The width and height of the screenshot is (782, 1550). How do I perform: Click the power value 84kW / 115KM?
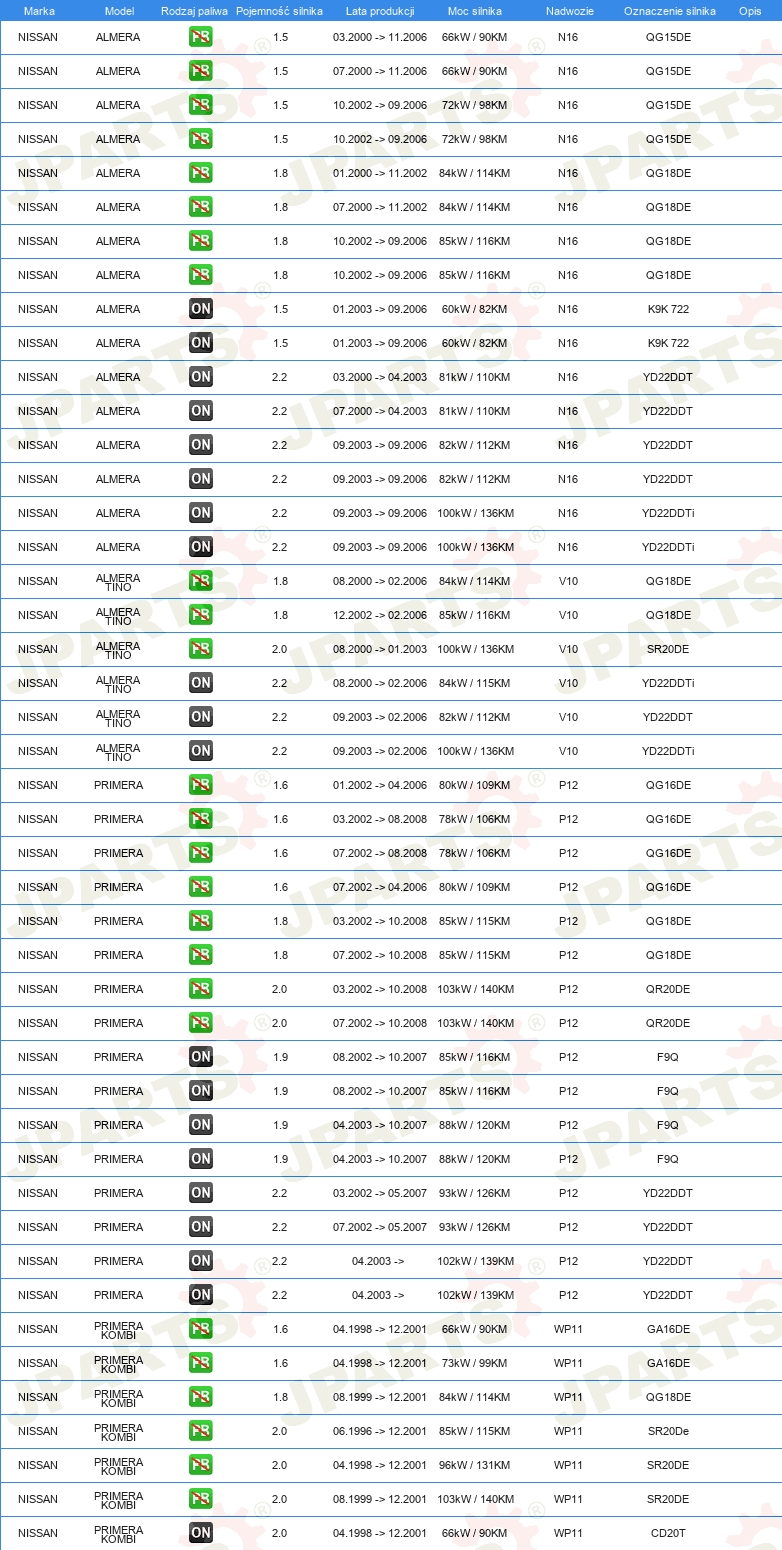(x=475, y=683)
